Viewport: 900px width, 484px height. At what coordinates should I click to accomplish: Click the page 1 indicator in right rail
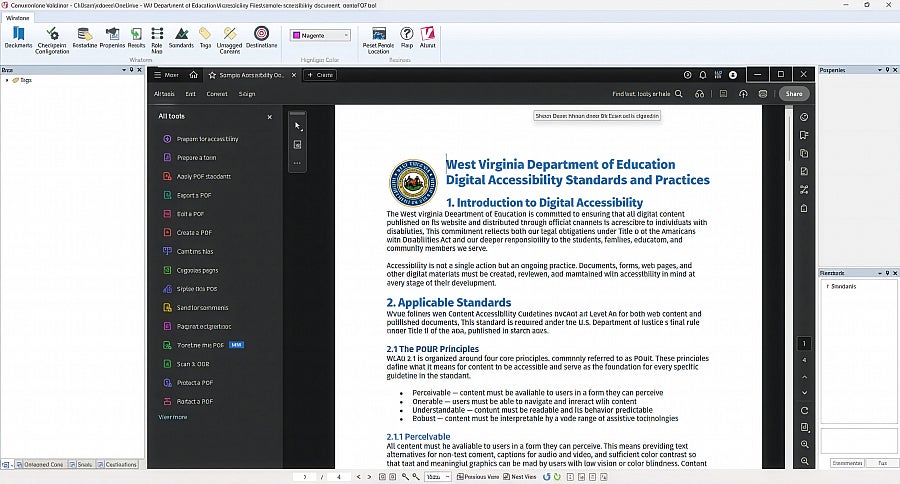[804, 343]
